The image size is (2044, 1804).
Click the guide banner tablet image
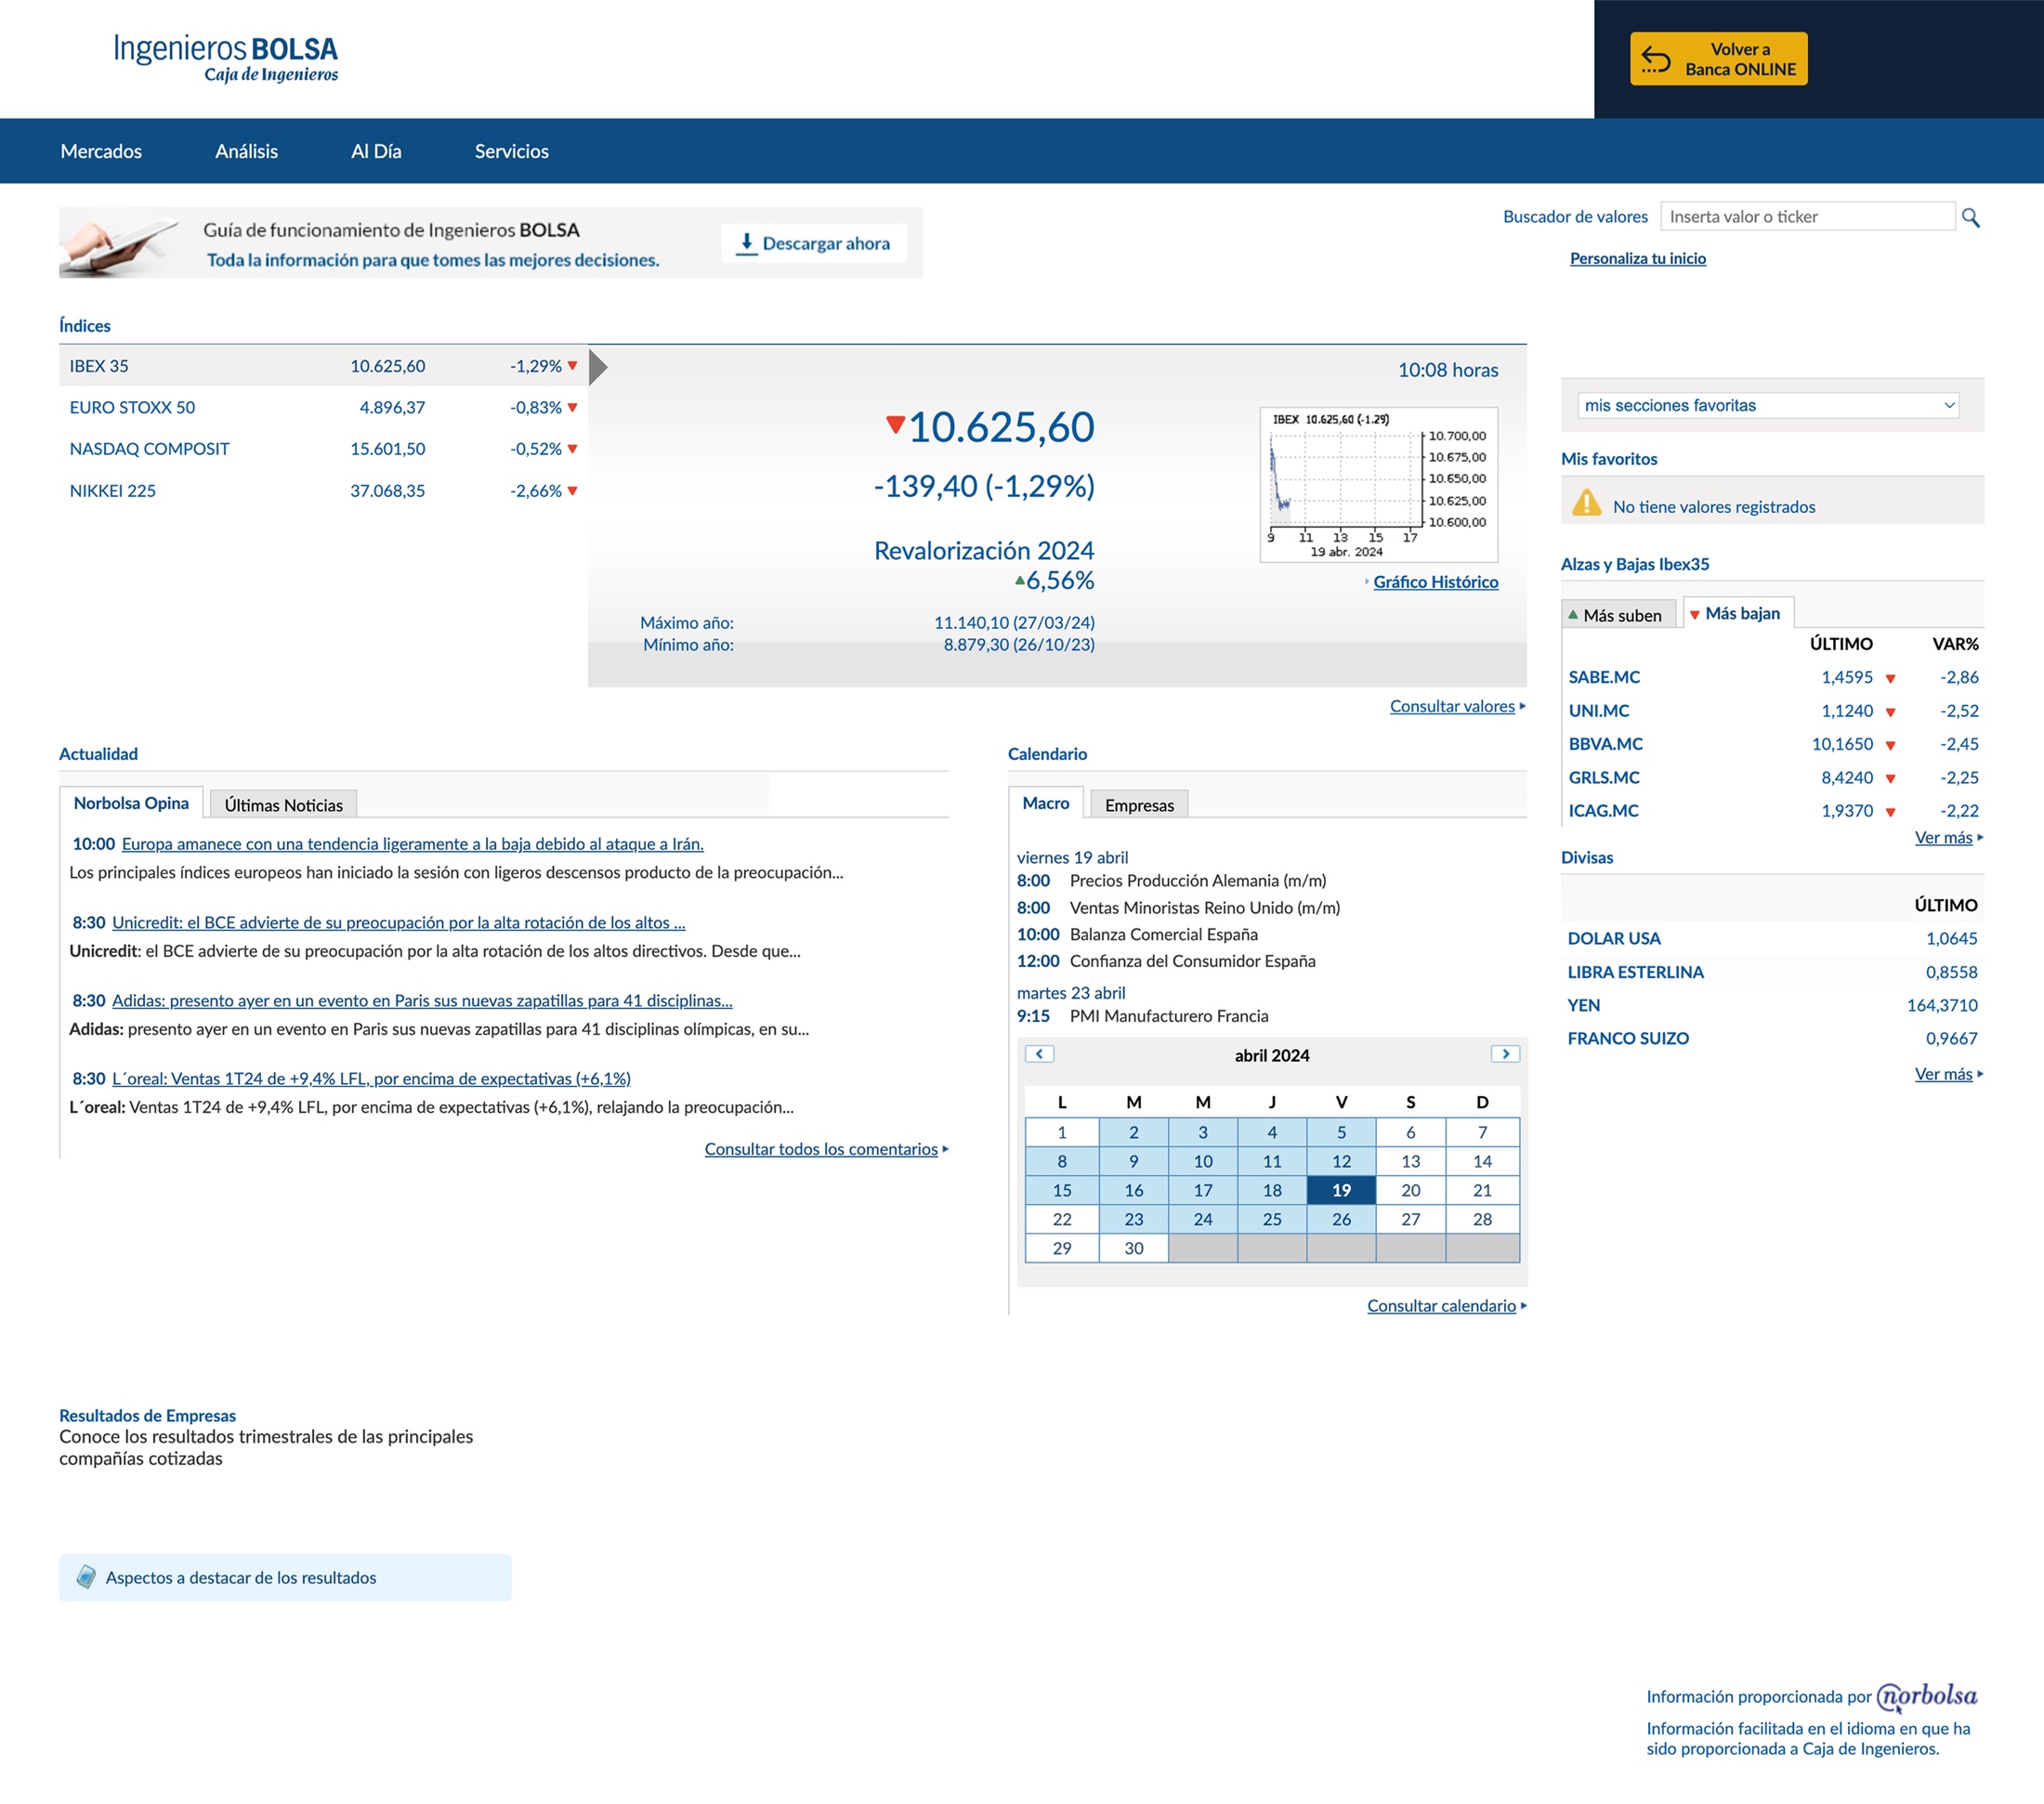[x=118, y=245]
